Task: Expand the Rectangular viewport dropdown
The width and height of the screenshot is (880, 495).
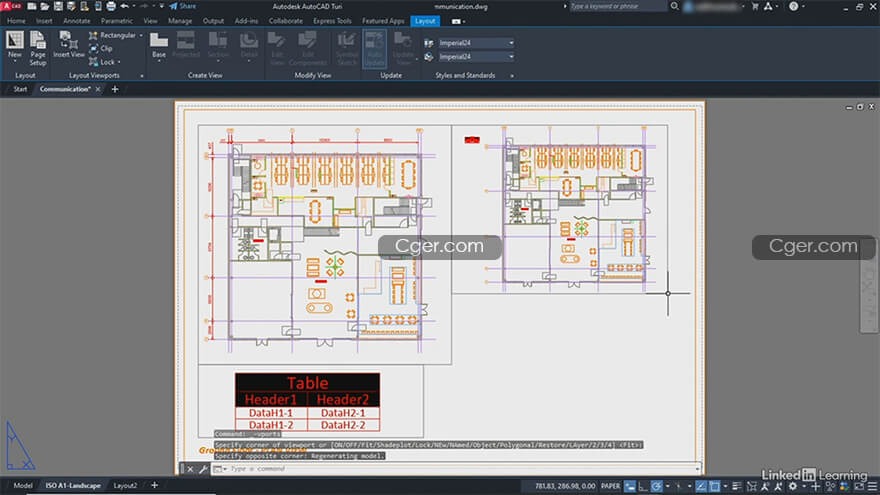Action: coord(141,35)
